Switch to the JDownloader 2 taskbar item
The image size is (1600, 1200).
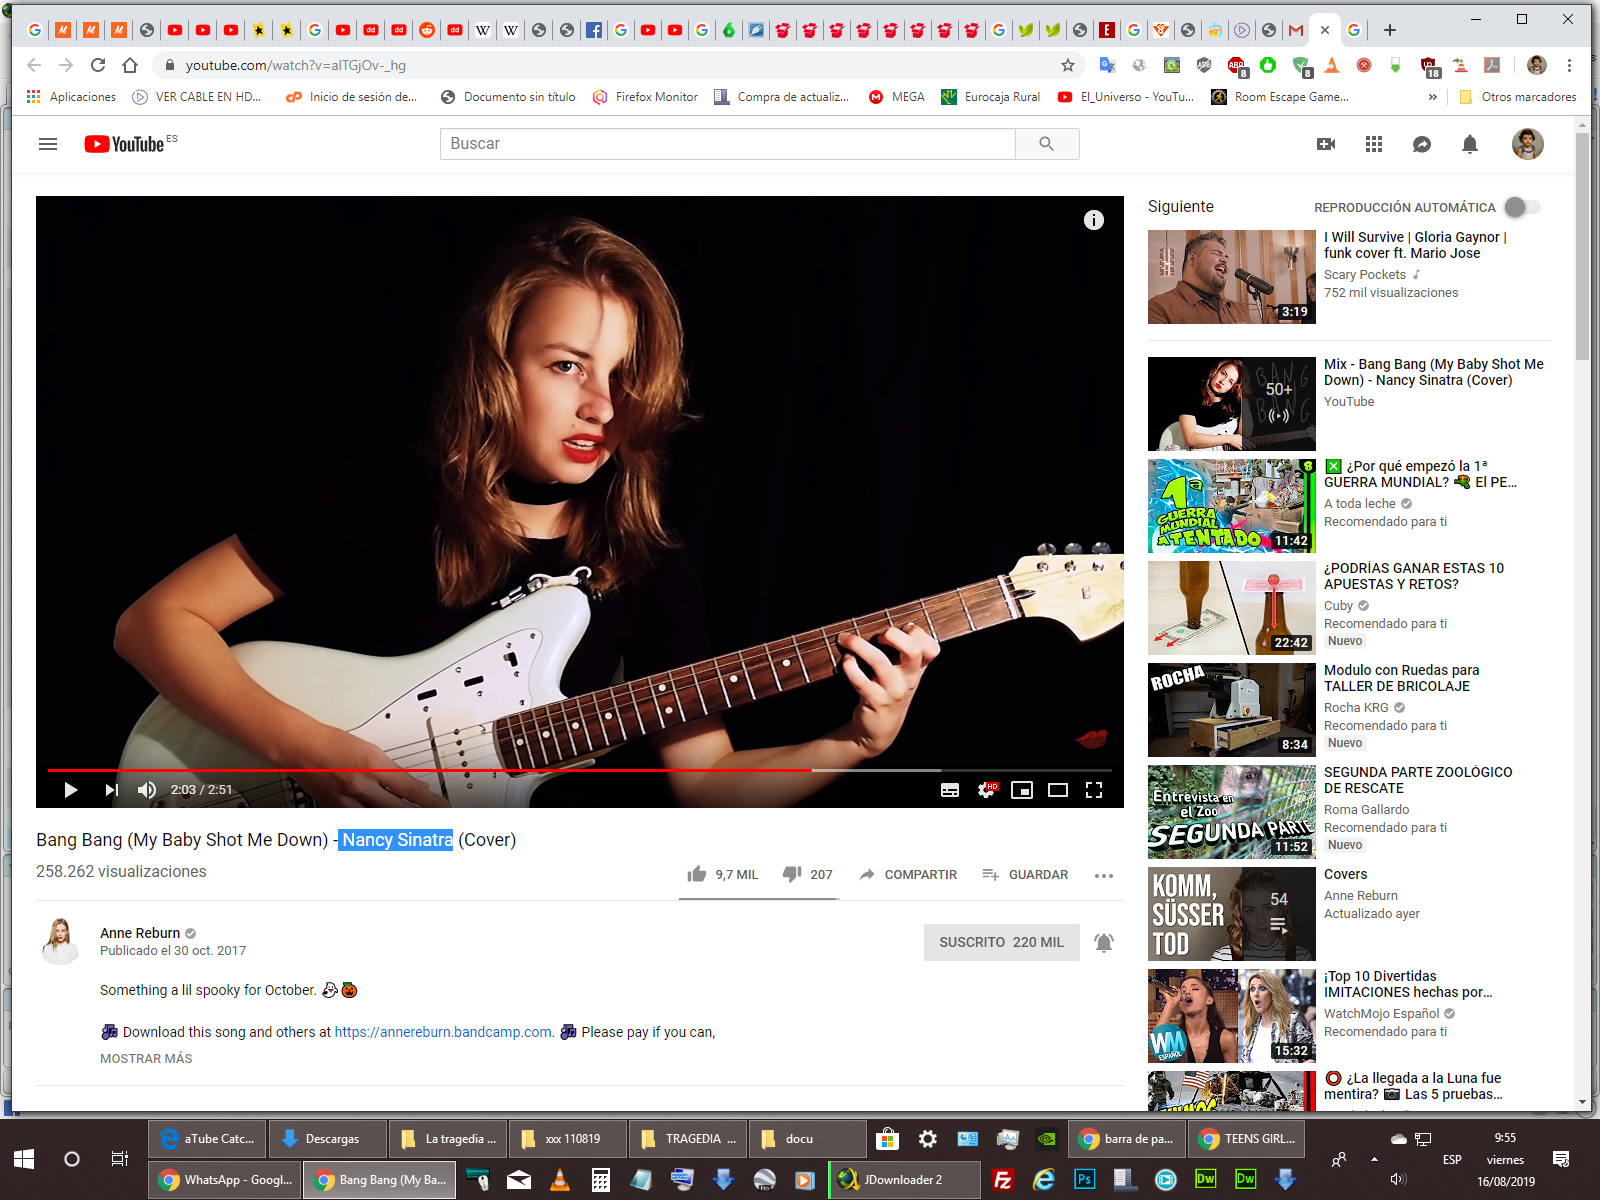point(902,1180)
